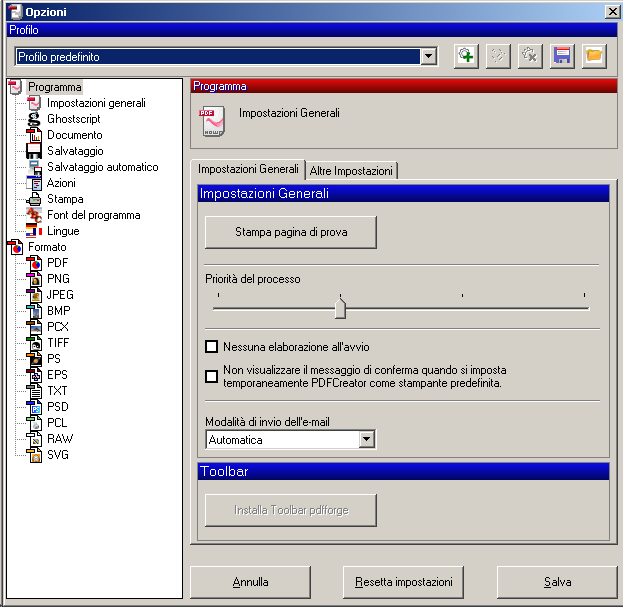Image resolution: width=623 pixels, height=607 pixels.
Task: Select the Ghostscript tree label
Action: click(74, 119)
